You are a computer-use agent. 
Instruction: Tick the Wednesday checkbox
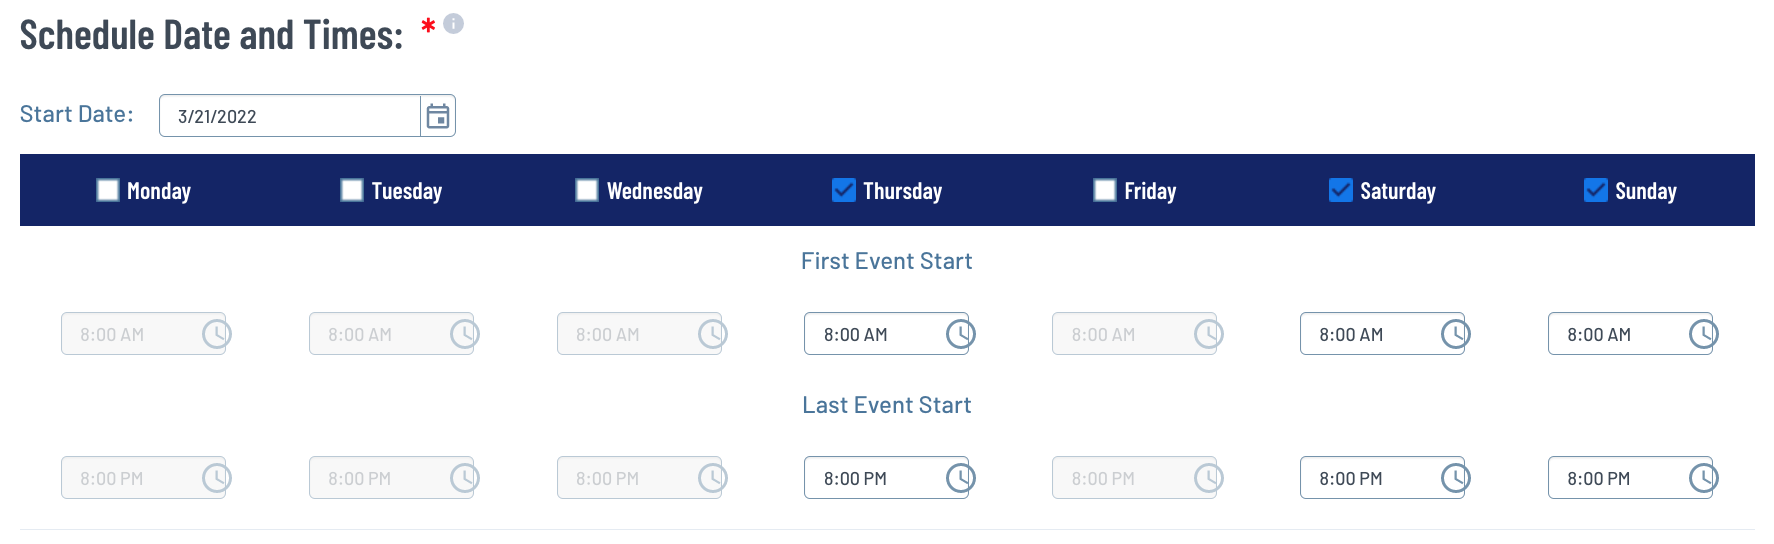pyautogui.click(x=587, y=190)
